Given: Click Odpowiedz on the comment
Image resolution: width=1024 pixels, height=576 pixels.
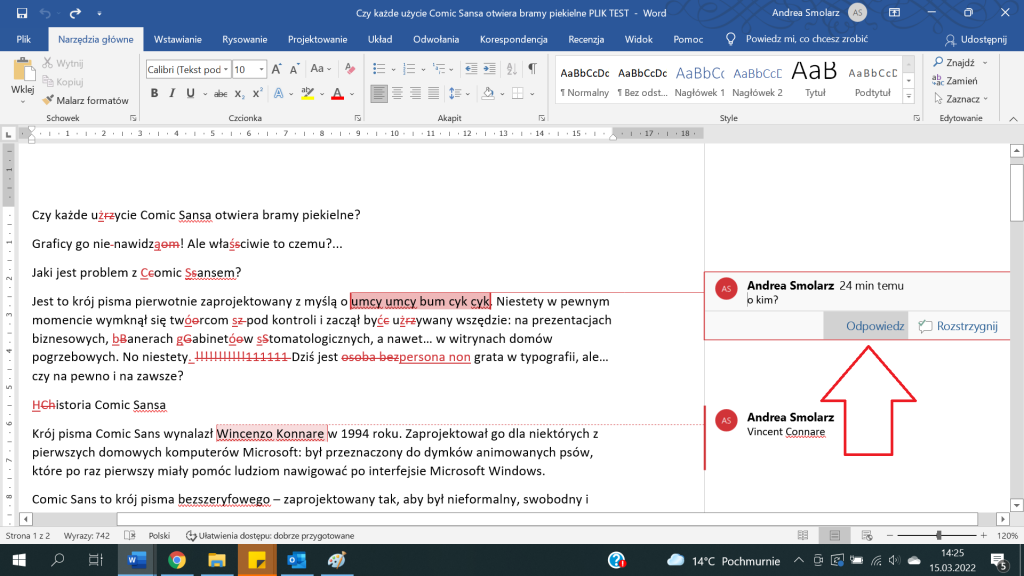Looking at the screenshot, I should pos(875,326).
